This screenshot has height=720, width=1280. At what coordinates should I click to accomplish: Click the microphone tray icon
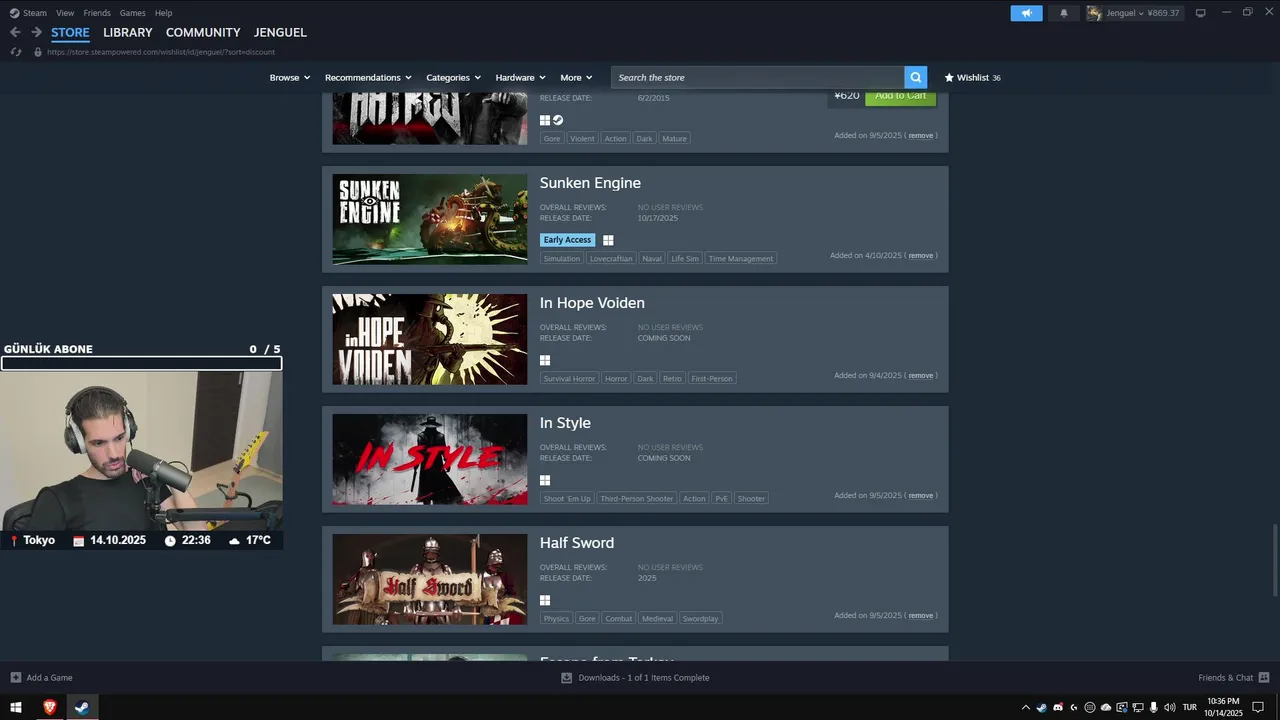[1154, 707]
